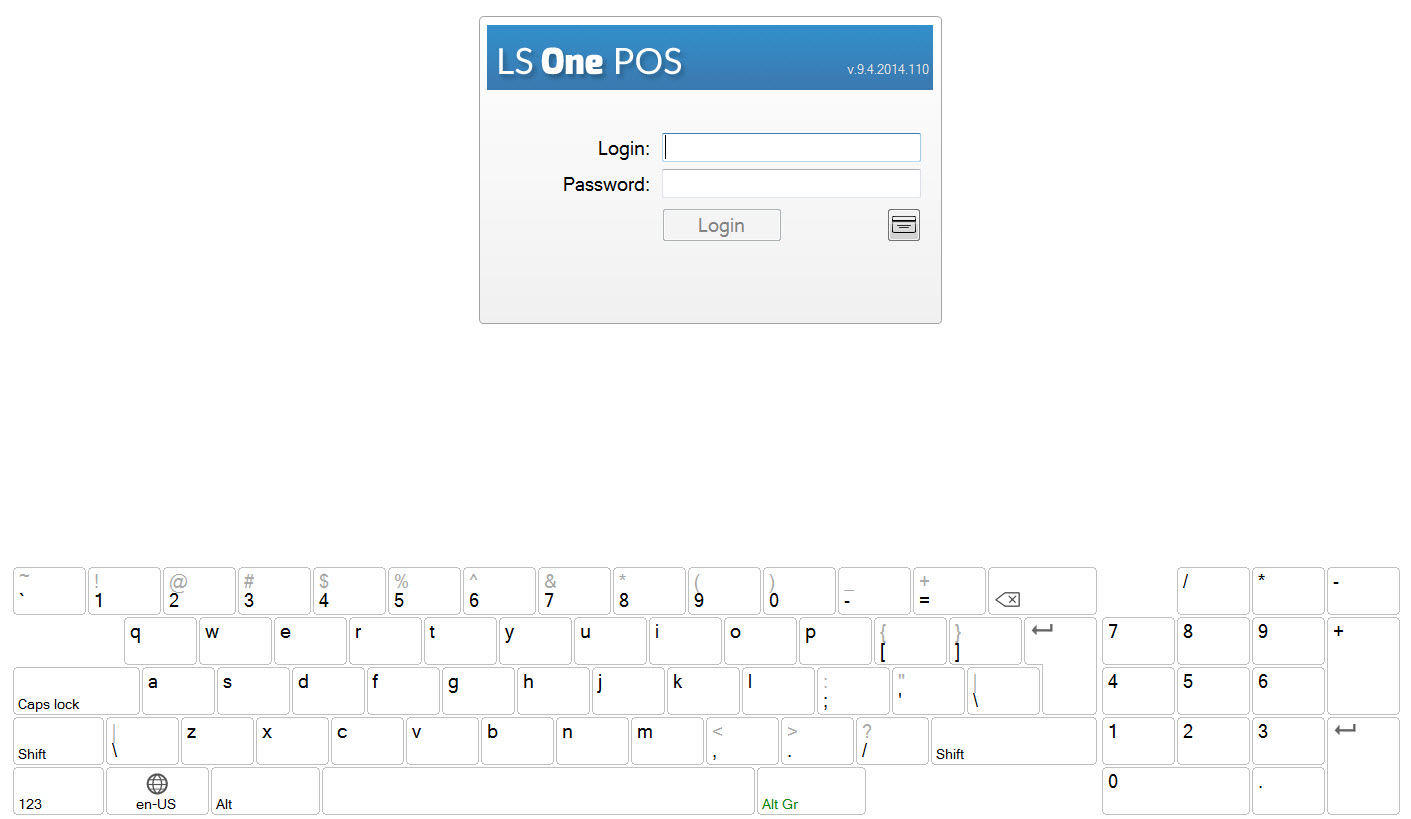Viewport: 1411px width, 819px height.
Task: Tap the space bar key
Action: (538, 791)
